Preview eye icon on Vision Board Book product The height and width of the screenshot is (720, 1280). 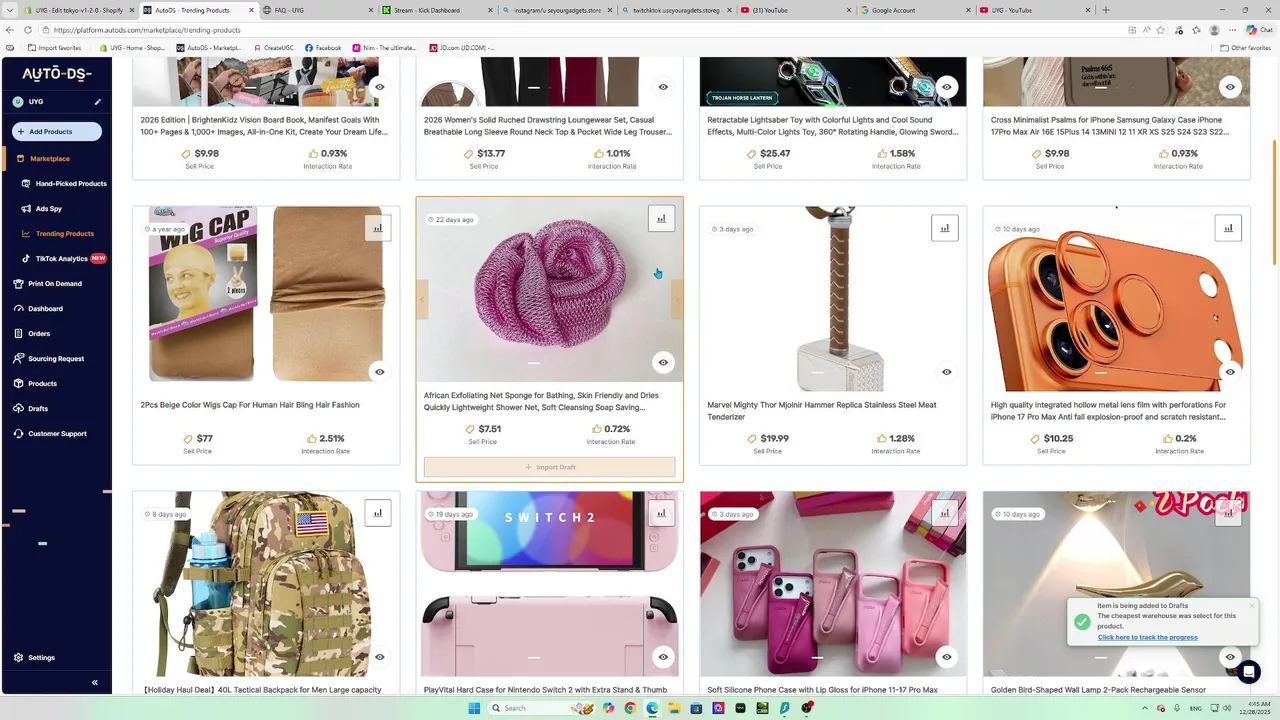tap(380, 87)
